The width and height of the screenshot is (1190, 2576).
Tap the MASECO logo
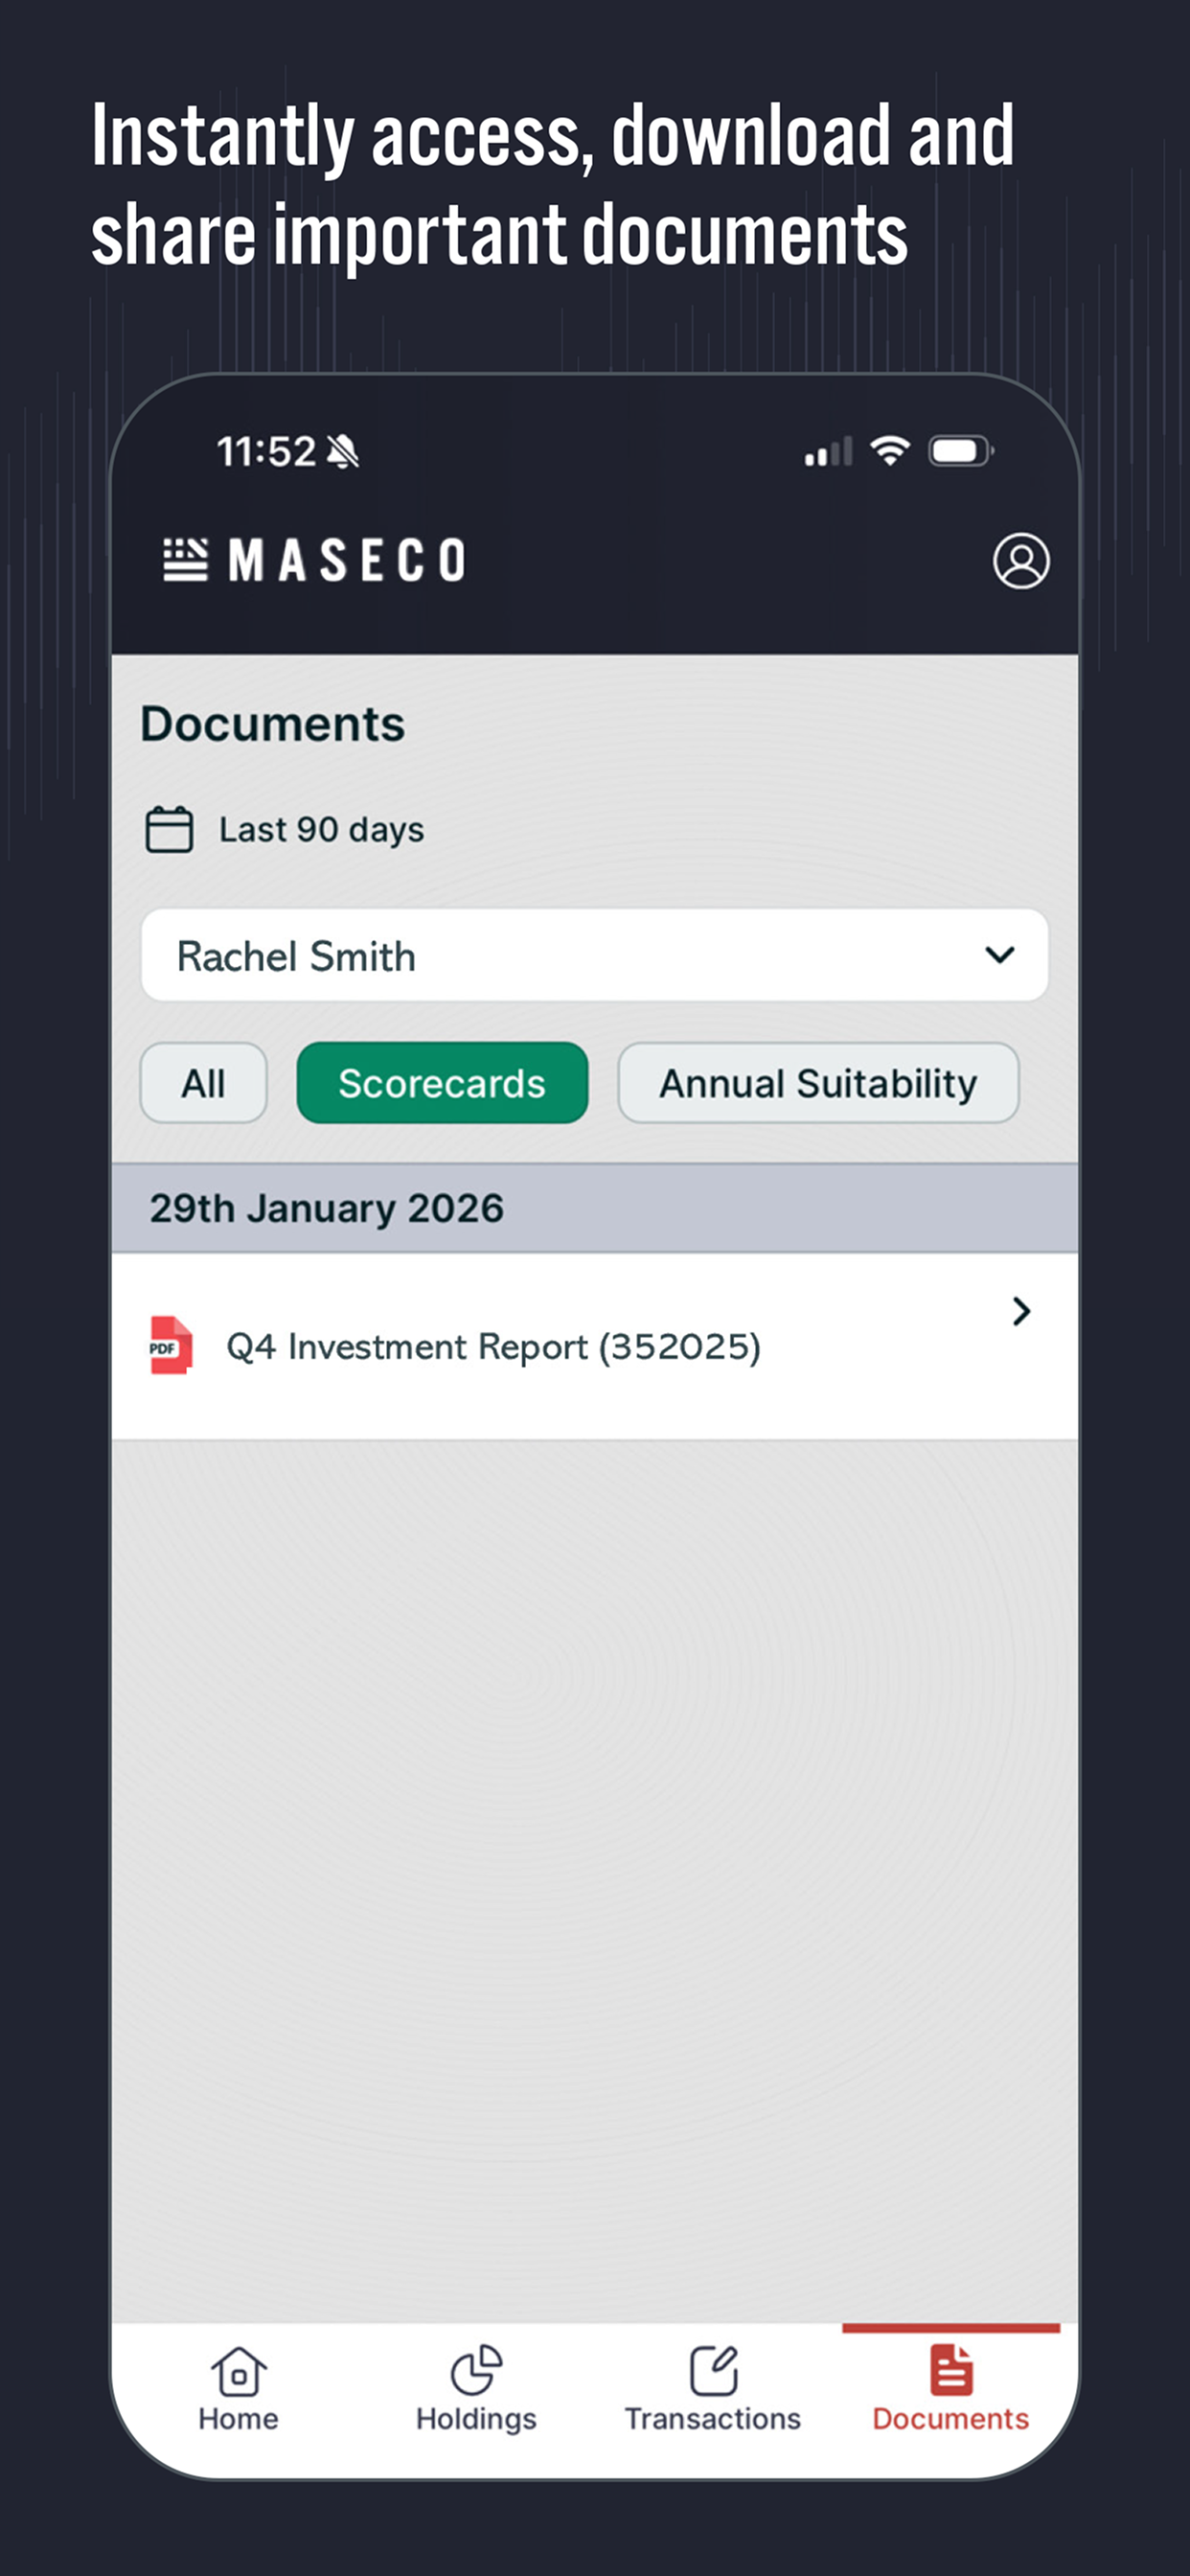tap(315, 560)
